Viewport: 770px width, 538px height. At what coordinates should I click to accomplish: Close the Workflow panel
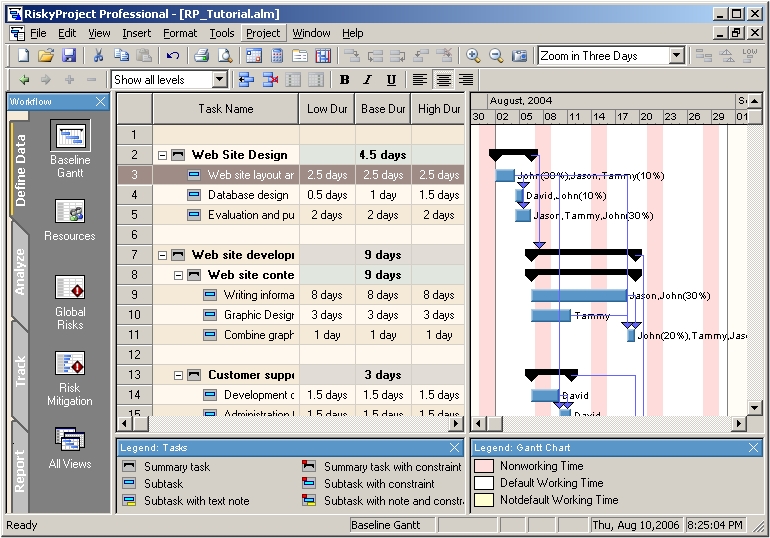pos(101,102)
